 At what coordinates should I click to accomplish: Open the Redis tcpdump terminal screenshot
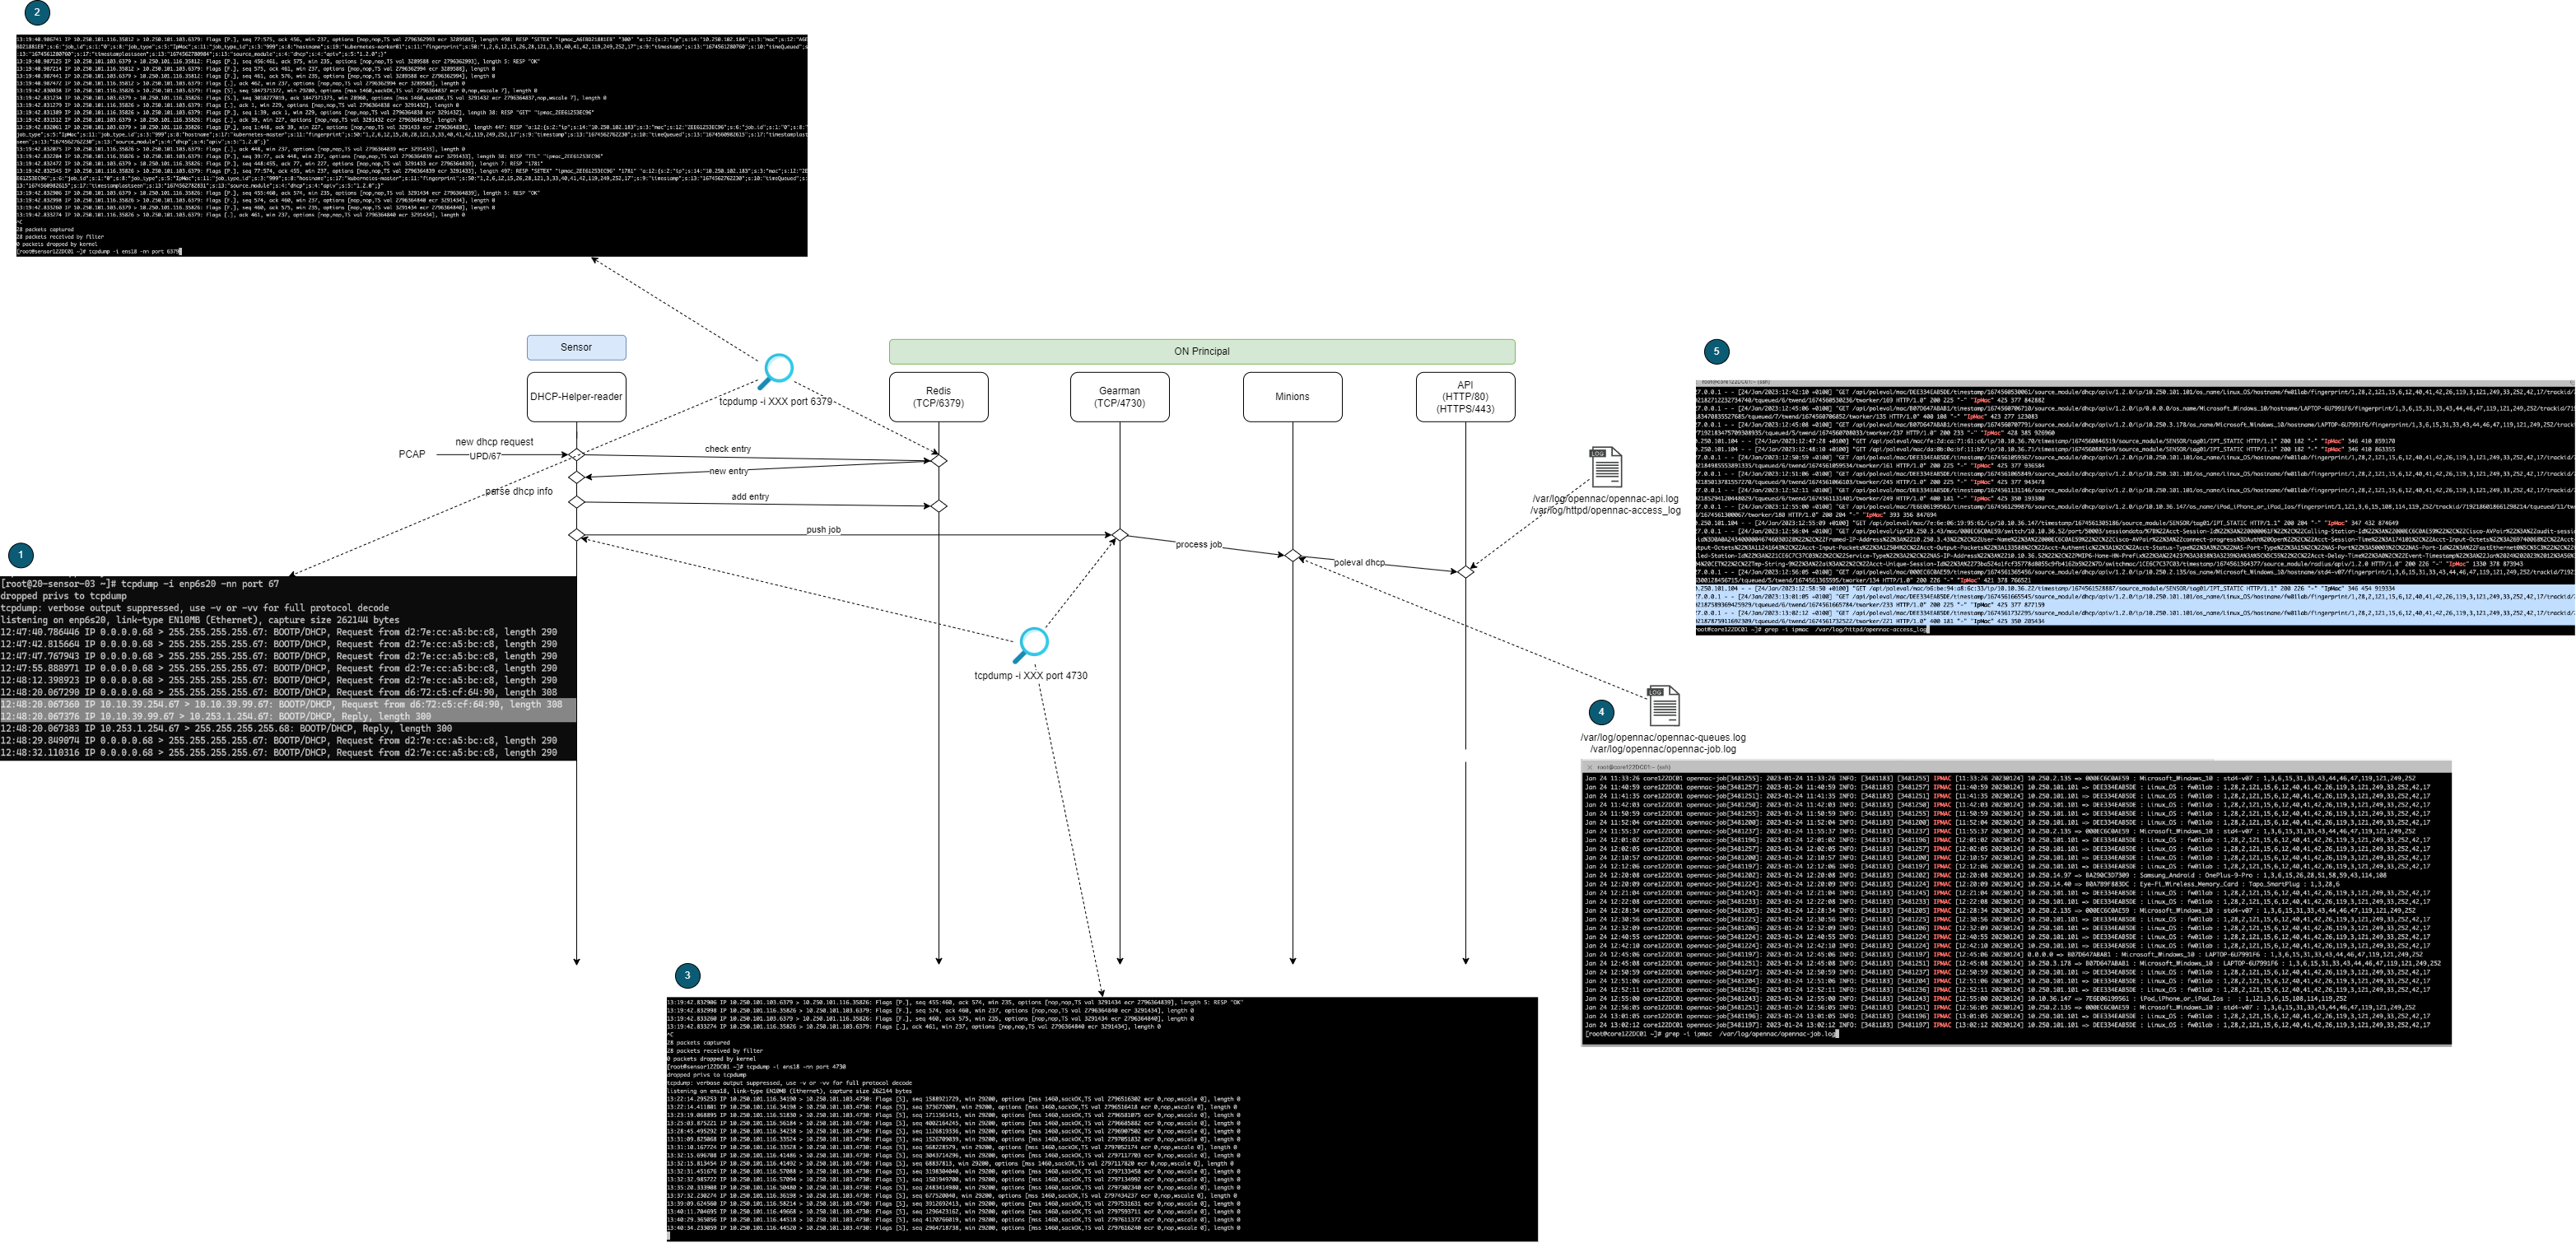411,146
